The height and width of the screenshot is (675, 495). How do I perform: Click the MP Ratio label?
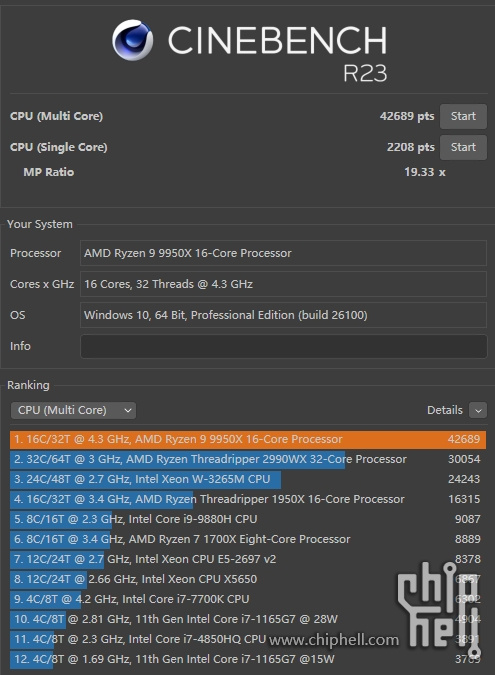coord(49,172)
